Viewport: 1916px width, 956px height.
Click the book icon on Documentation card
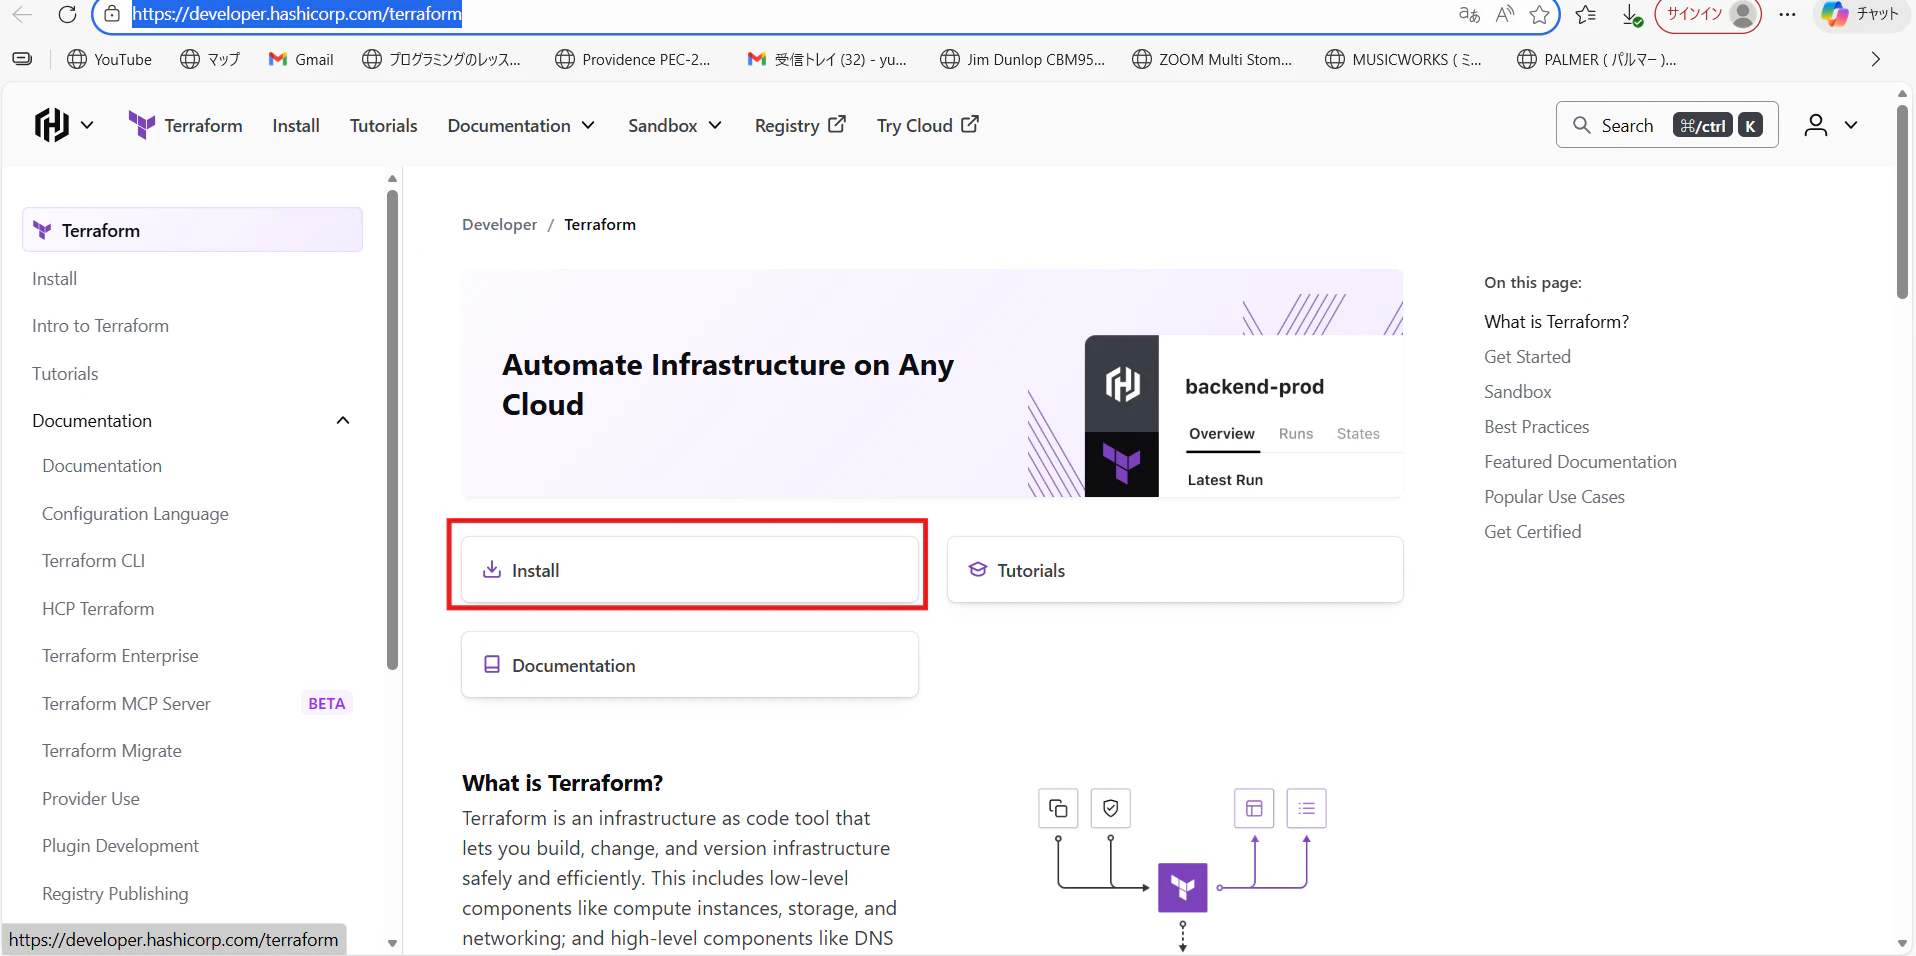coord(492,665)
